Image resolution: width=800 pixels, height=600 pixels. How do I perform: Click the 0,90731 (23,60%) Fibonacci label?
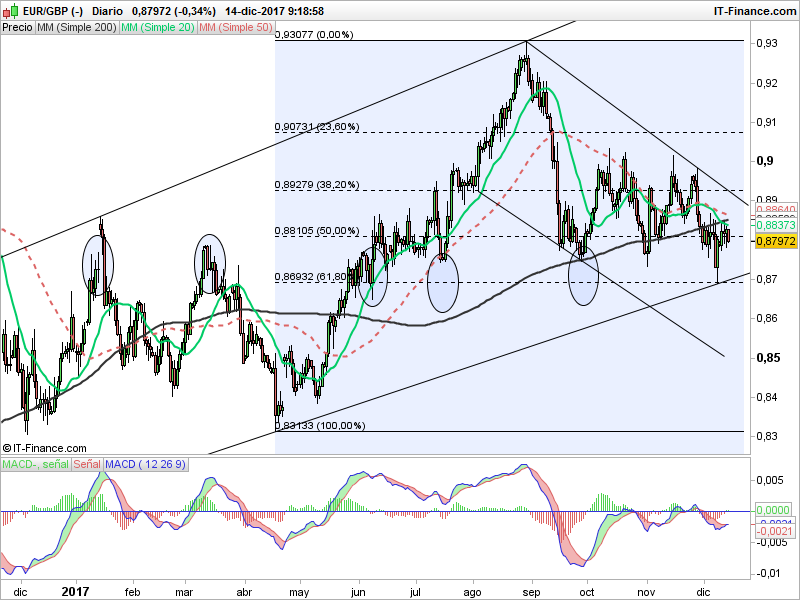pos(317,127)
